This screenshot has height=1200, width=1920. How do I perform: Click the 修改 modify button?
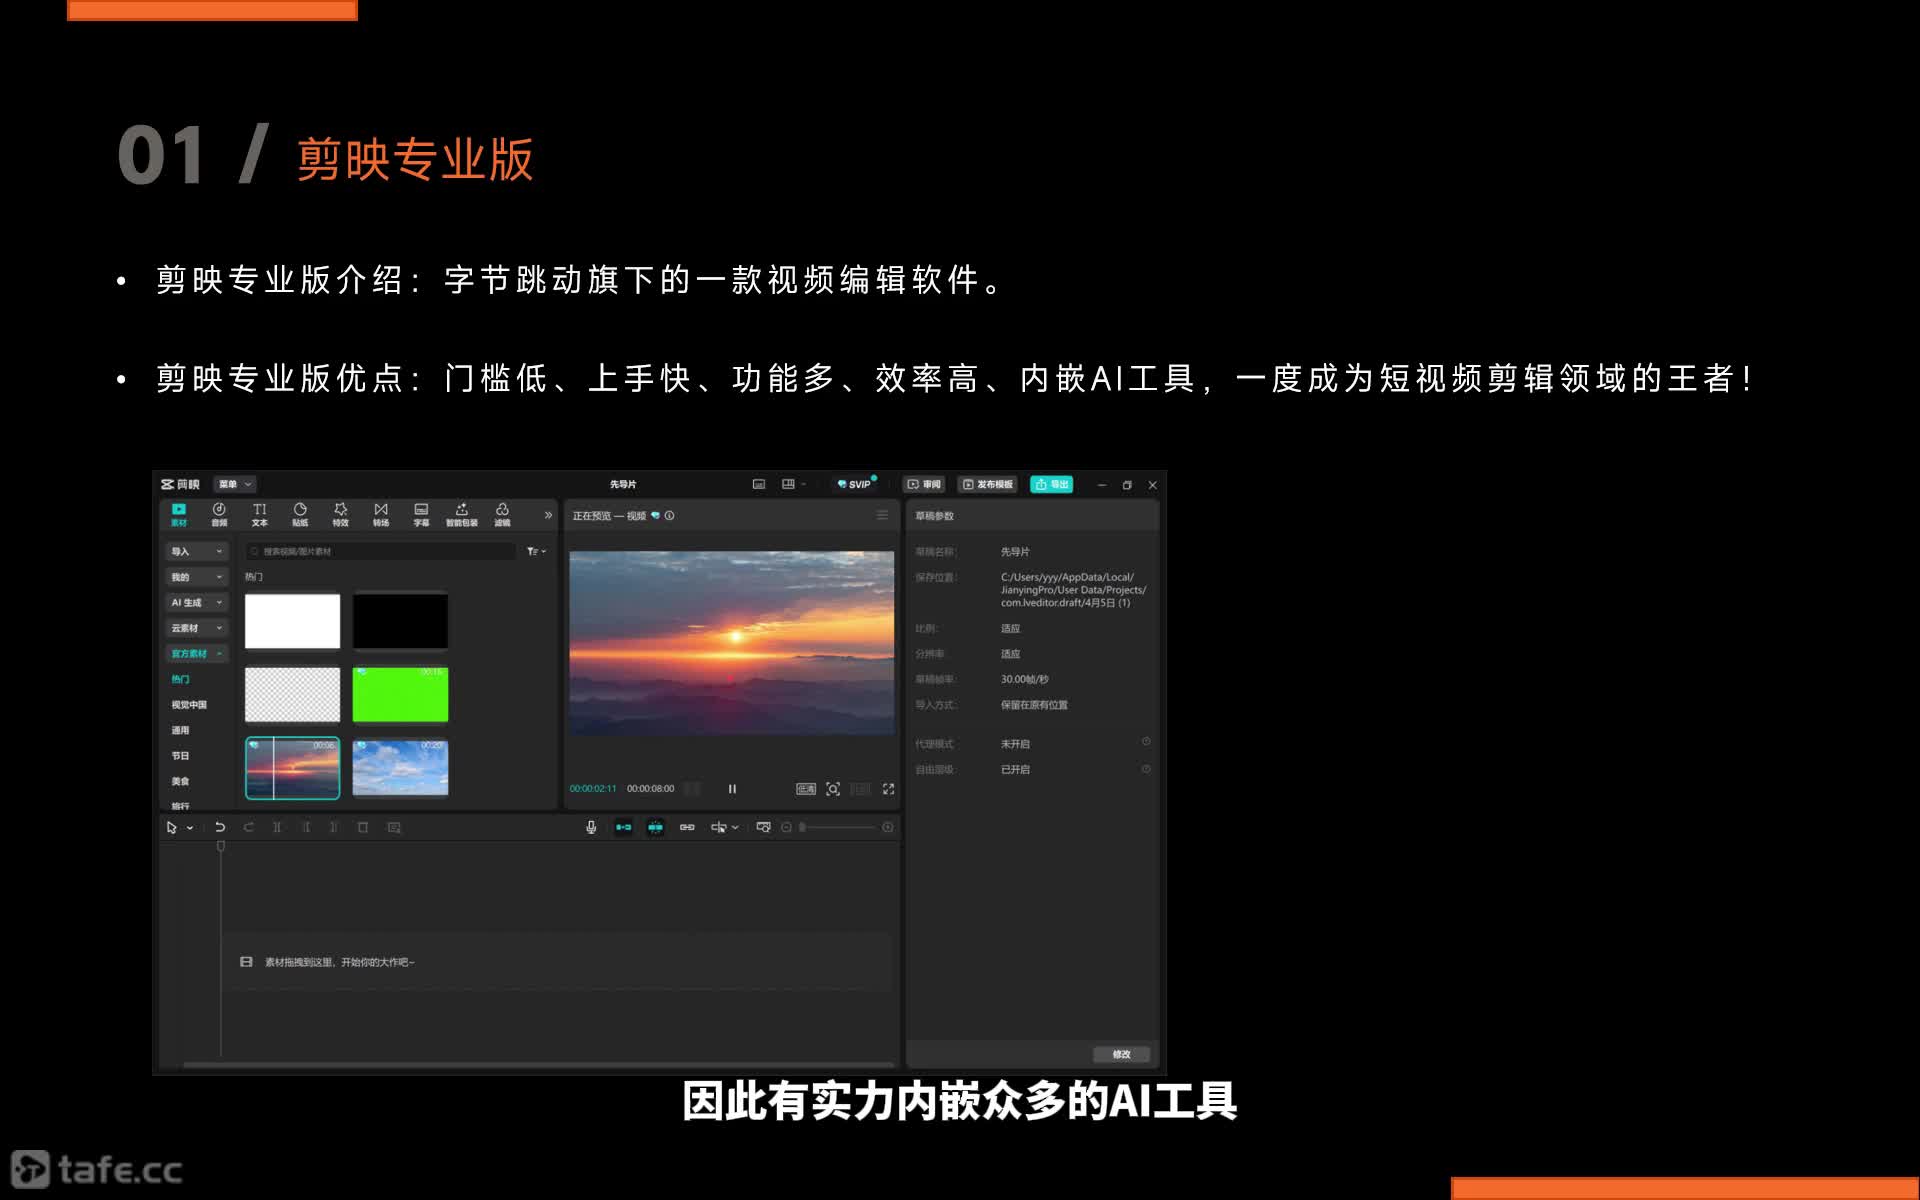pyautogui.click(x=1122, y=1054)
